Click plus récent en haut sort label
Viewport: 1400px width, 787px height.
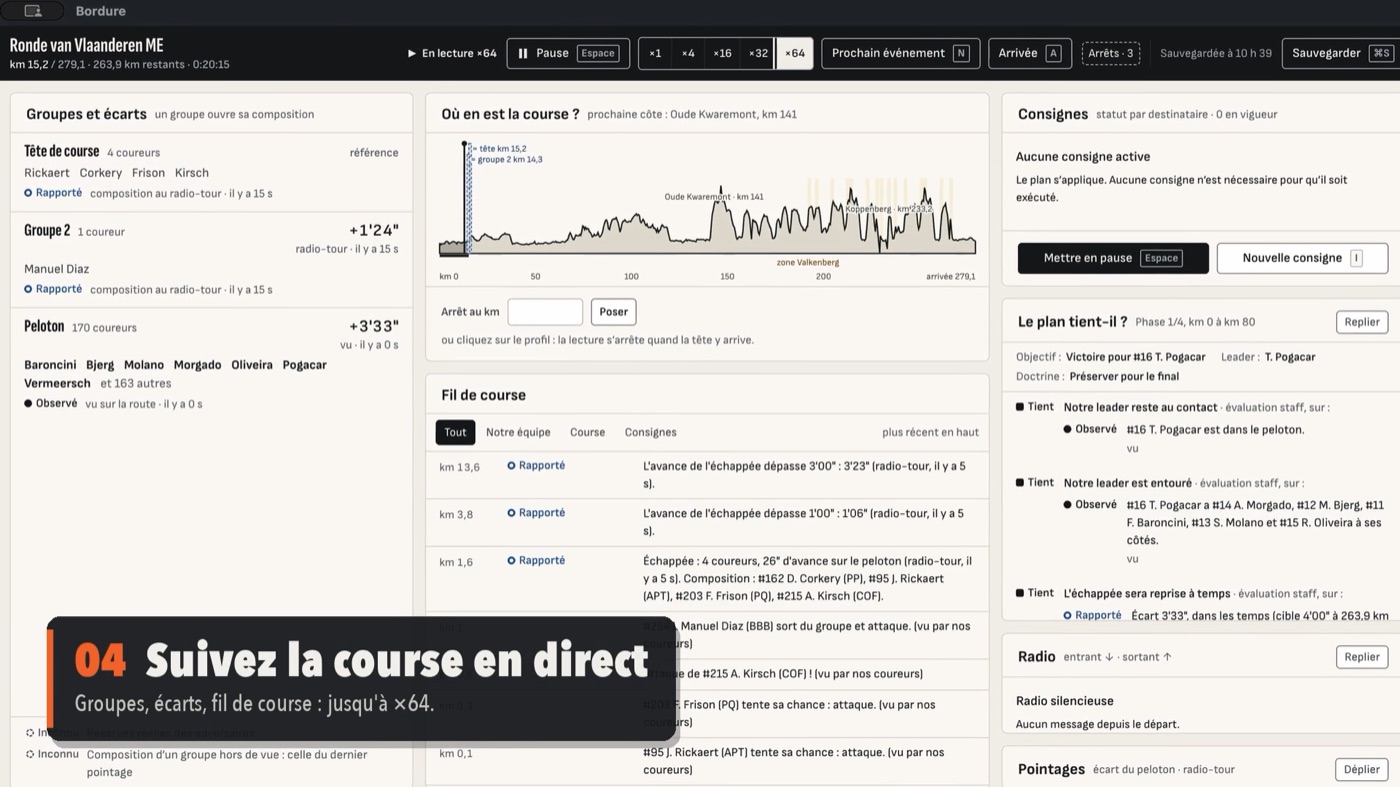point(930,432)
